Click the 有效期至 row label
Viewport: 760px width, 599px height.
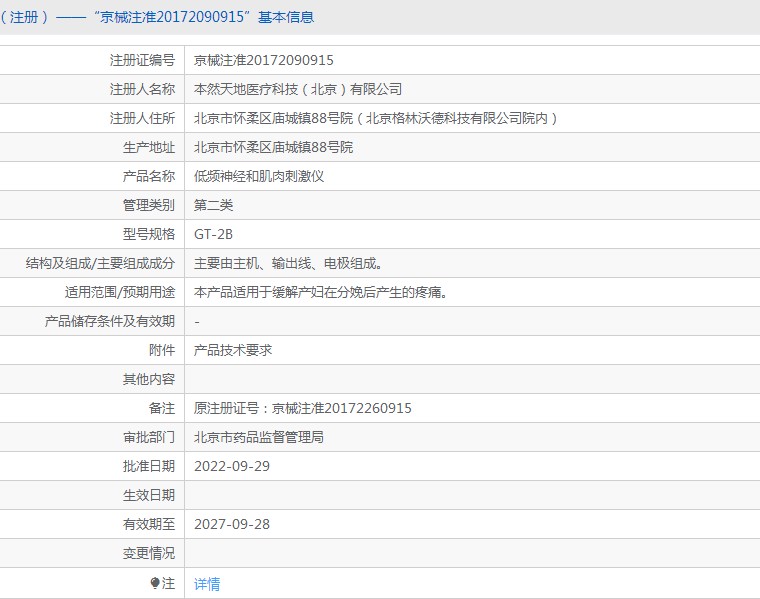[149, 524]
